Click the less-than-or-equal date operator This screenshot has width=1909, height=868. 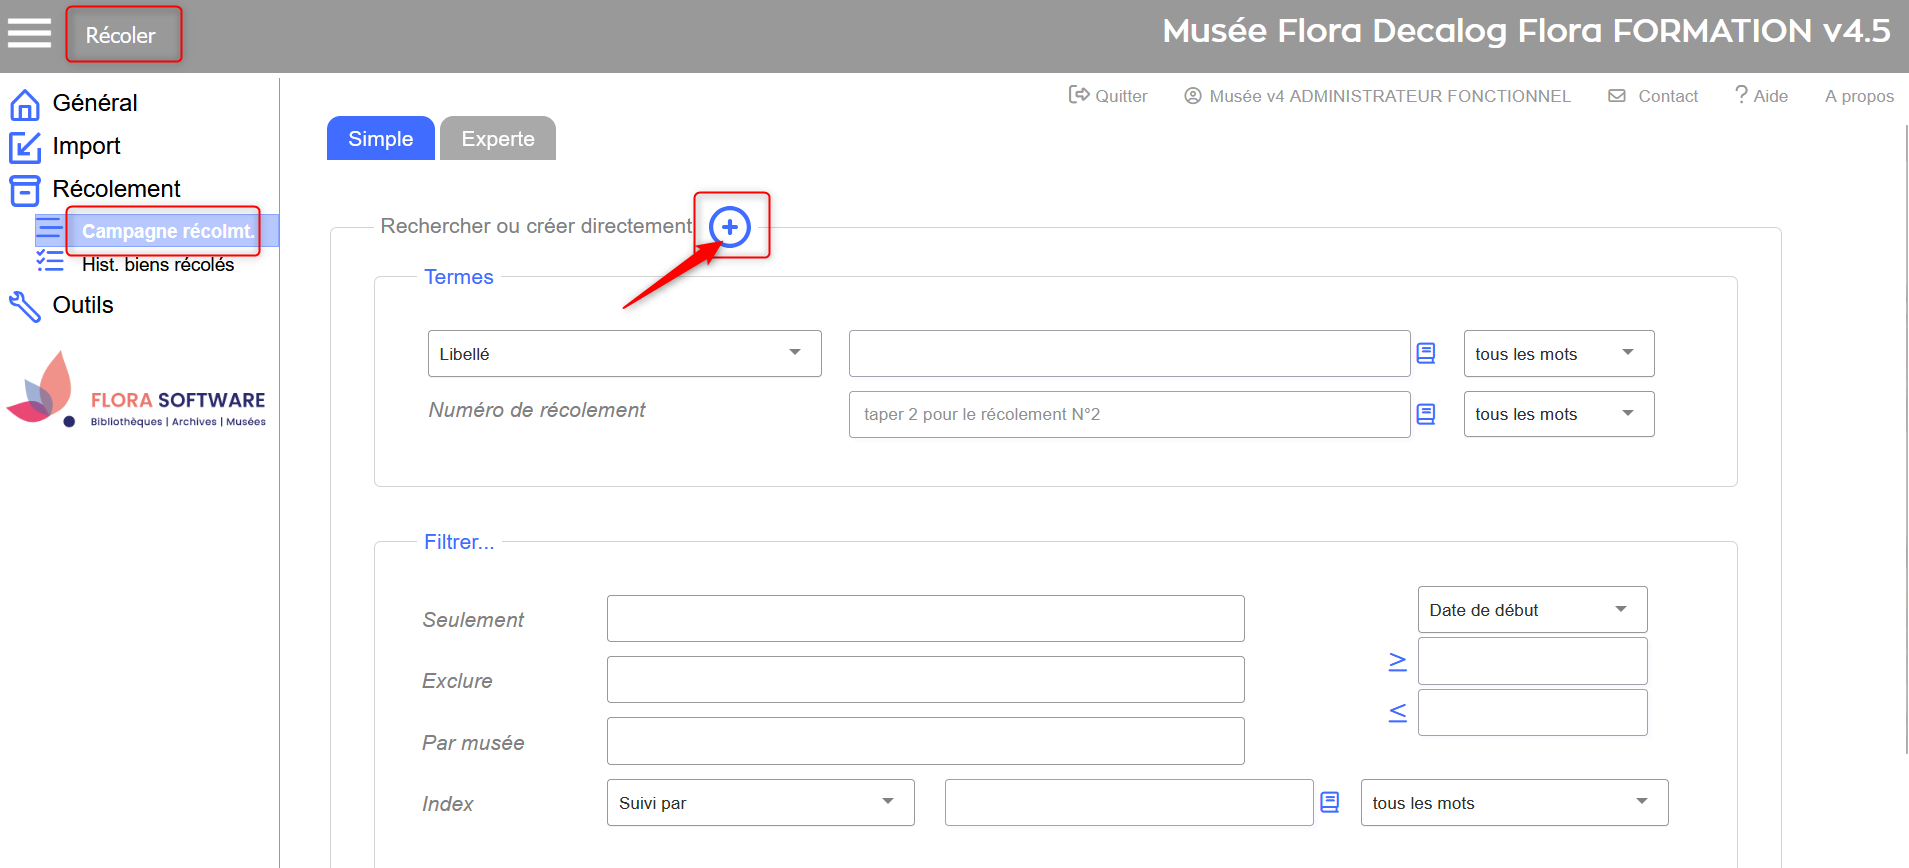[x=1398, y=712]
